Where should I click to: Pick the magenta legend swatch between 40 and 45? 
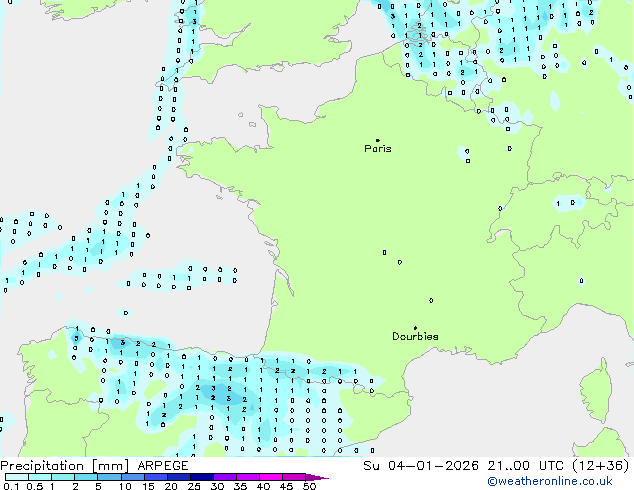[x=271, y=477]
